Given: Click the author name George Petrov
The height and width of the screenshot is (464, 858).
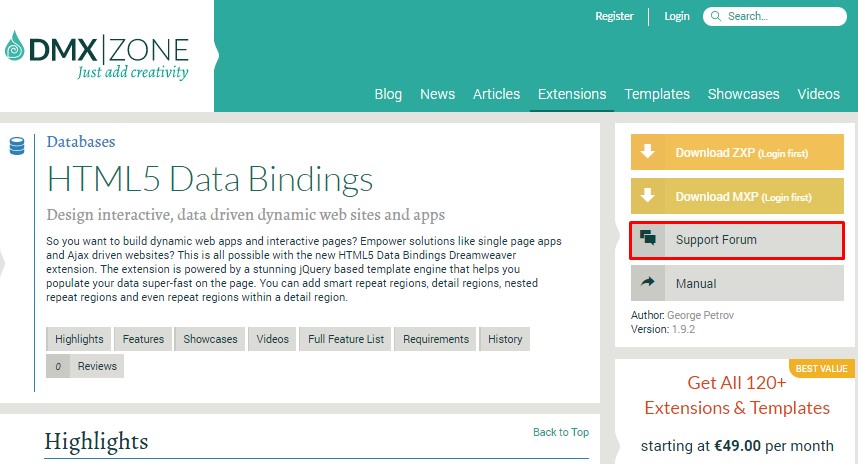Looking at the screenshot, I should click(700, 315).
